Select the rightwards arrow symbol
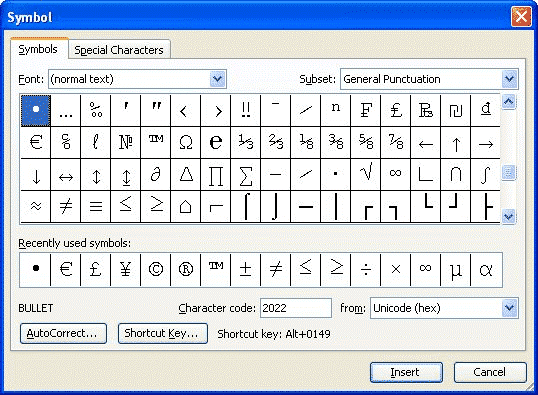This screenshot has height=395, width=538. click(486, 142)
